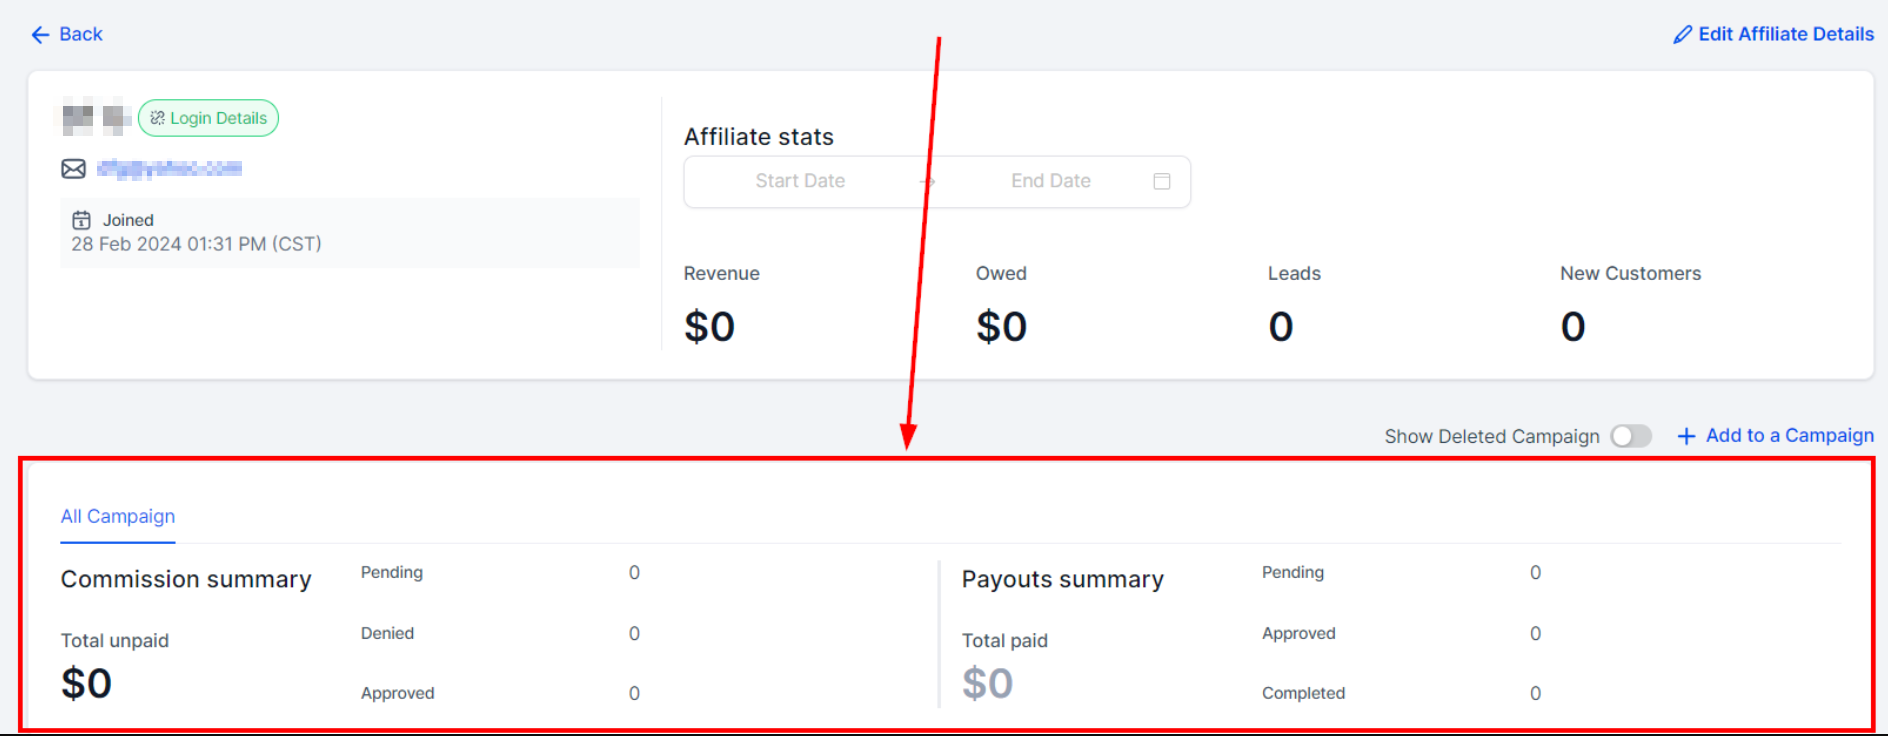Click the Joined calendar icon
Viewport: 1888px width, 736px height.
click(x=81, y=220)
